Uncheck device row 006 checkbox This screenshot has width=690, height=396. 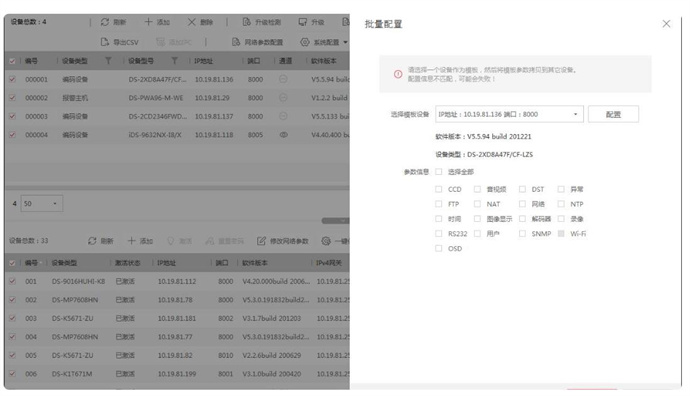tap(12, 374)
